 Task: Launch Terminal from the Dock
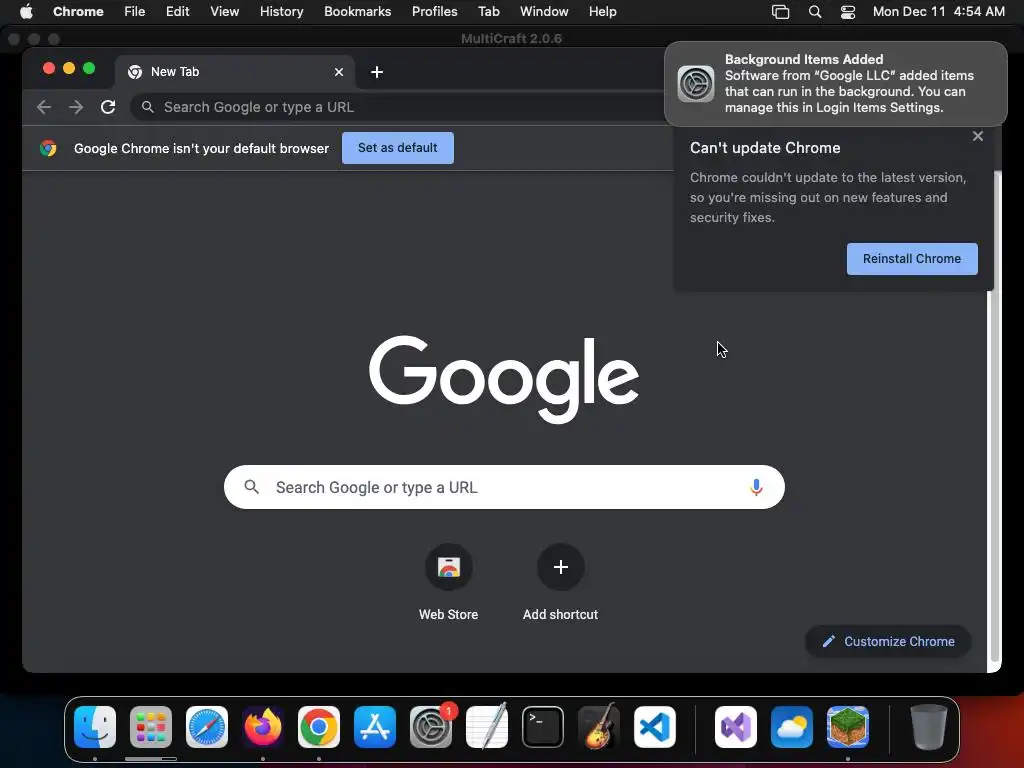543,727
